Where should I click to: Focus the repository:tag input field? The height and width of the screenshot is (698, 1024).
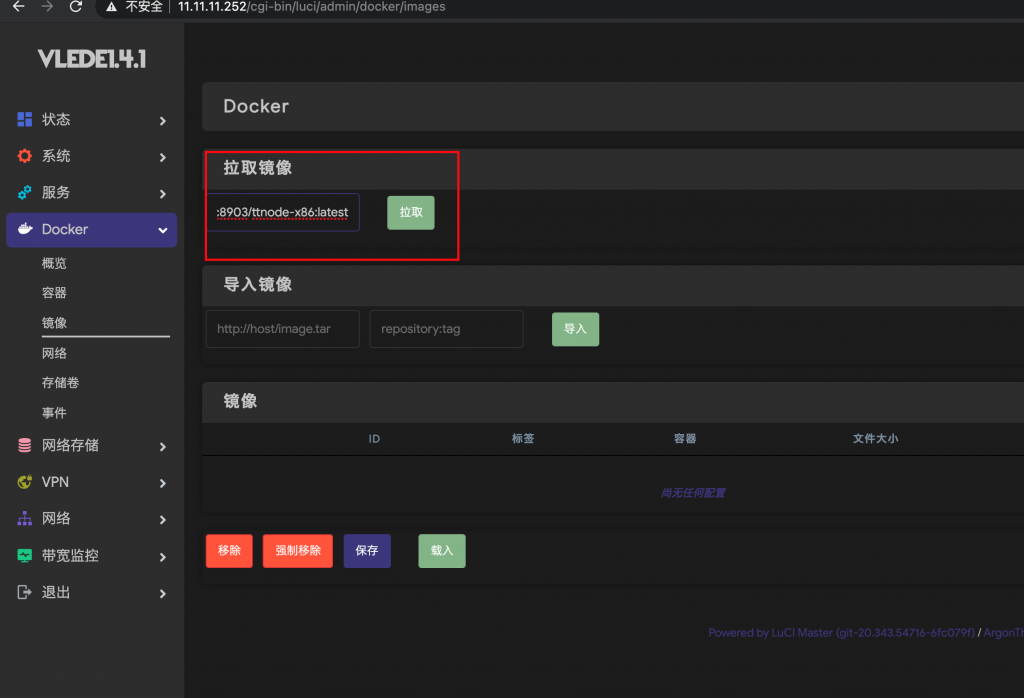[x=446, y=329]
